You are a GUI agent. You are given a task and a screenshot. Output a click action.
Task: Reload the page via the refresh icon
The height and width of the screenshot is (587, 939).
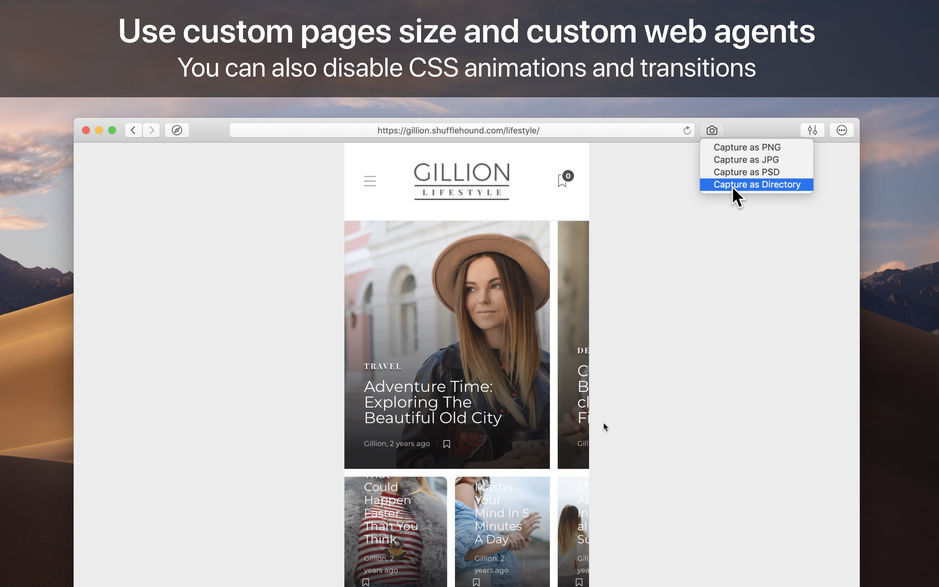687,129
